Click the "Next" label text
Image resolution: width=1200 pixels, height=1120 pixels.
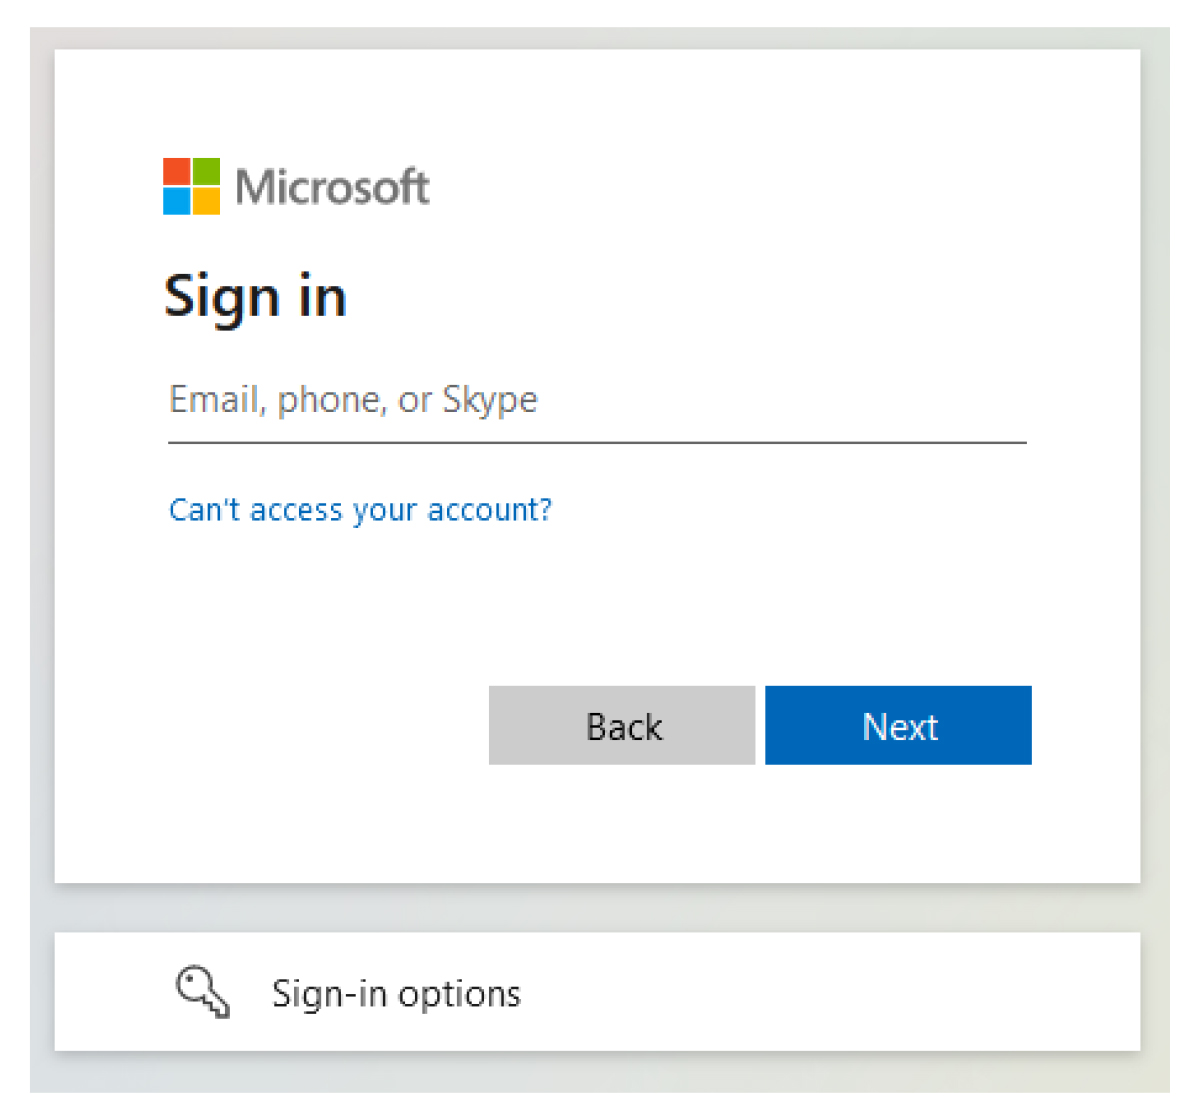pos(900,727)
